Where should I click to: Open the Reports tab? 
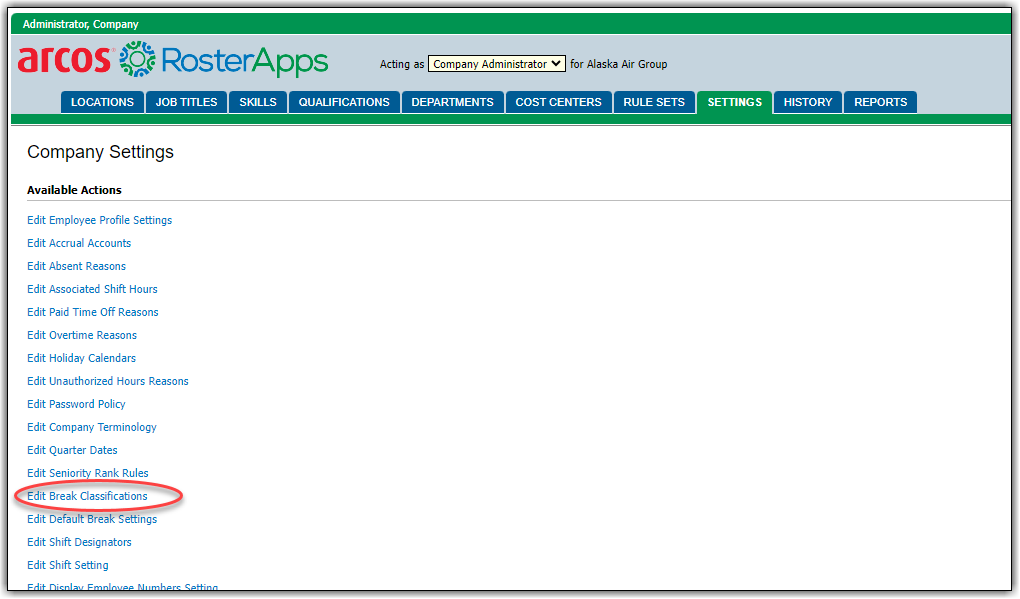pyautogui.click(x=880, y=102)
